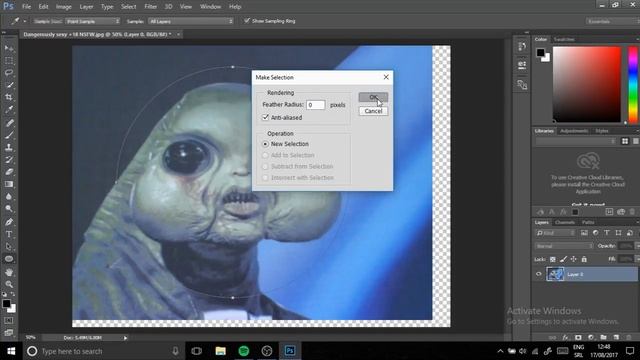
Task: Open the Essentials workspace dropdown
Action: 612,21
